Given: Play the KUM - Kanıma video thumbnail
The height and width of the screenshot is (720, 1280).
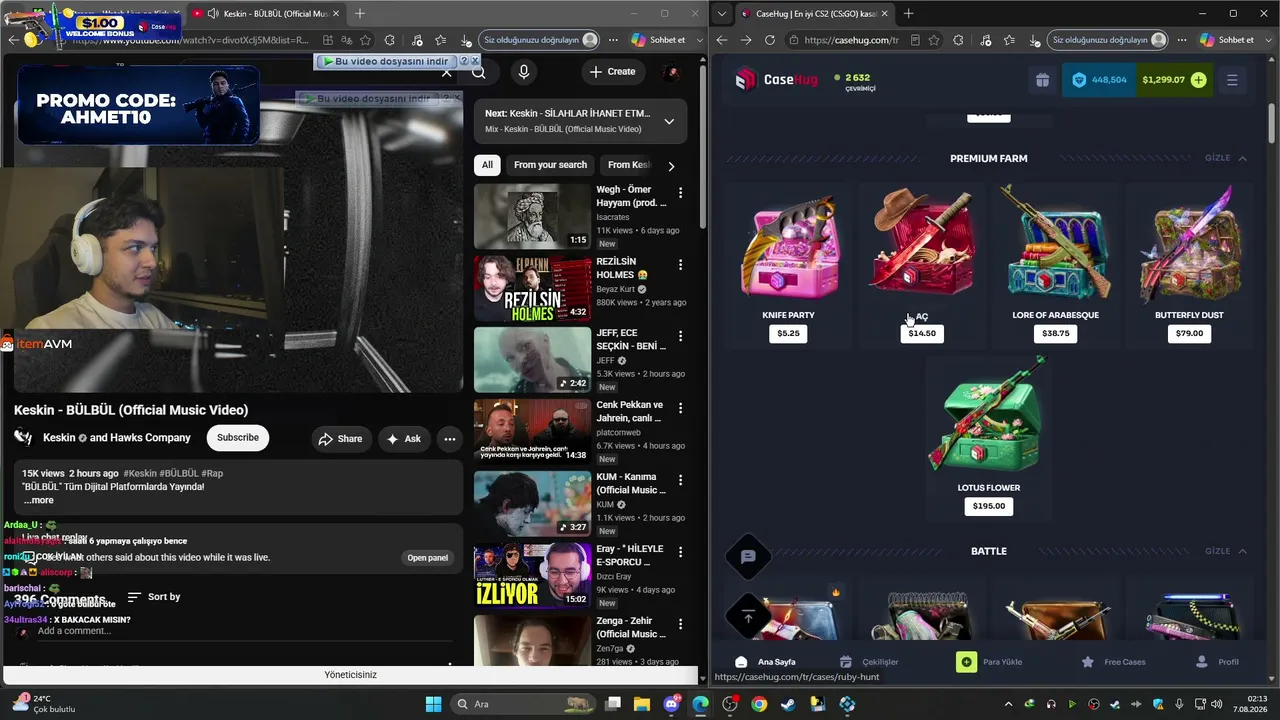Looking at the screenshot, I should click(x=532, y=503).
